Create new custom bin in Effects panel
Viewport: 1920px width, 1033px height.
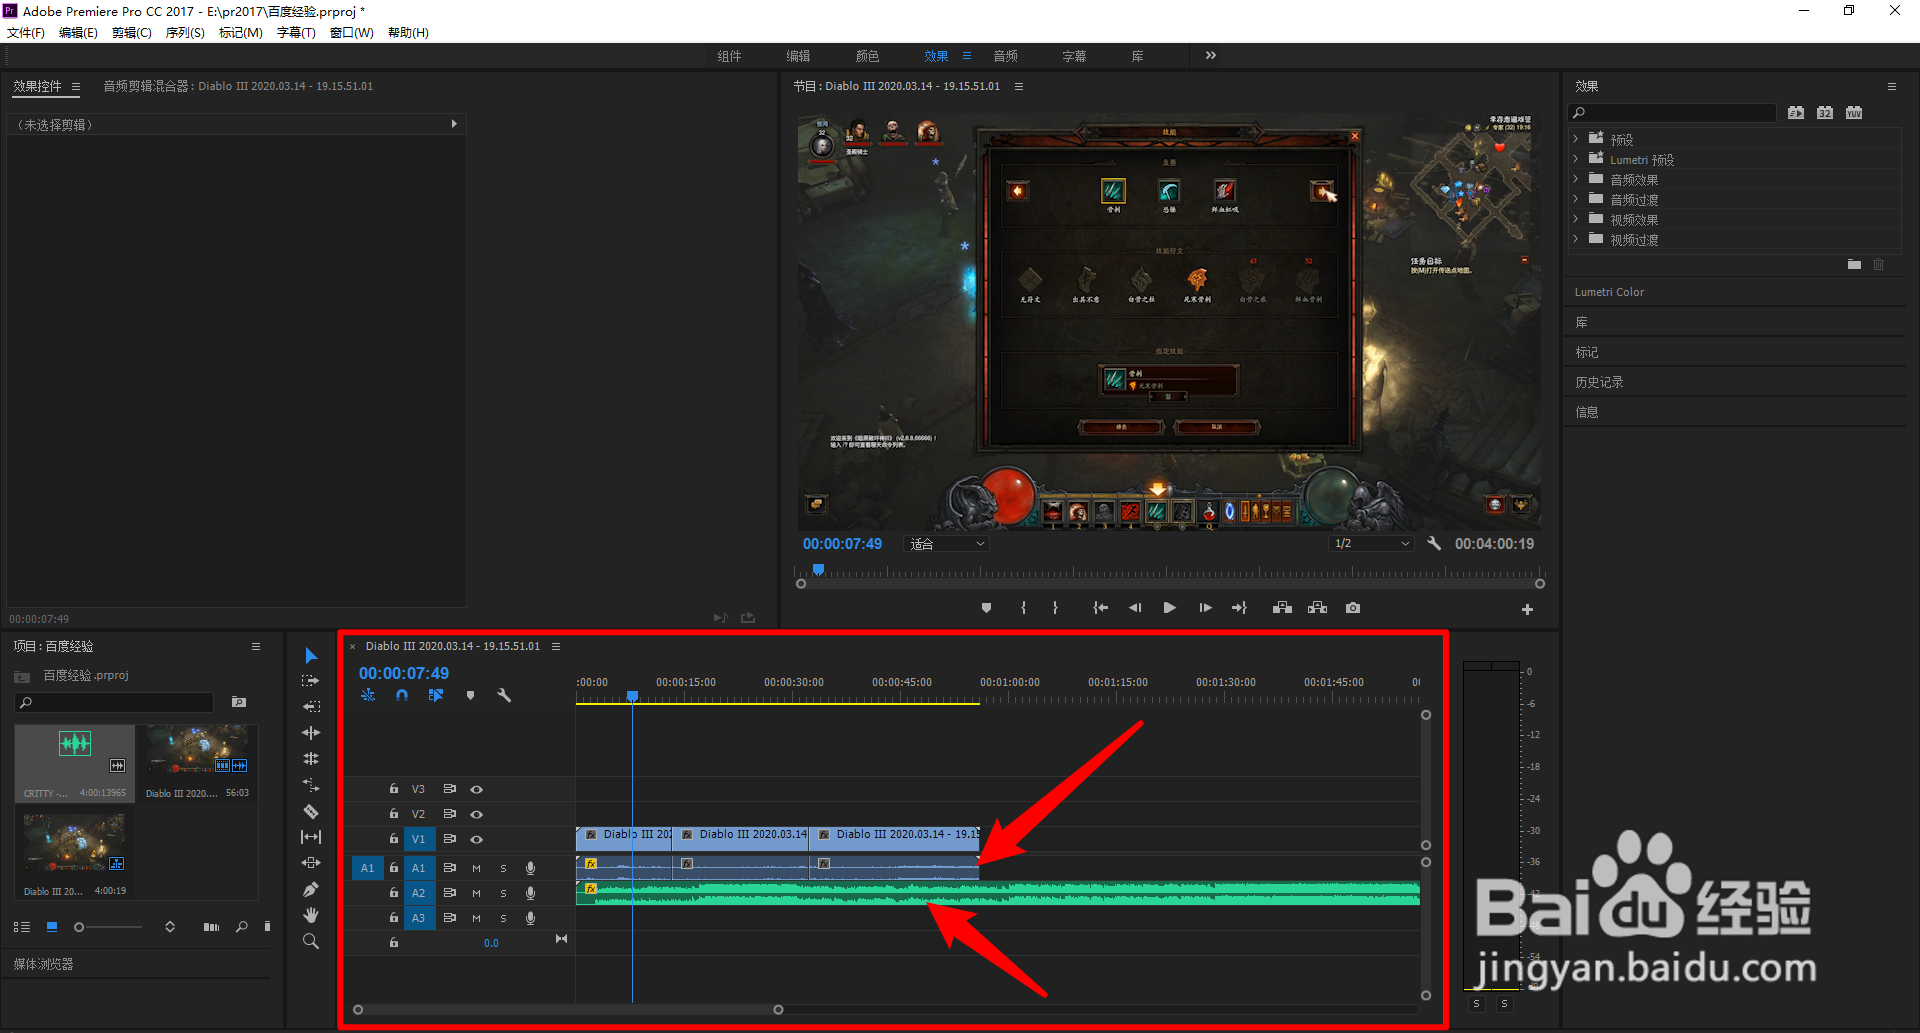pyautogui.click(x=1854, y=265)
